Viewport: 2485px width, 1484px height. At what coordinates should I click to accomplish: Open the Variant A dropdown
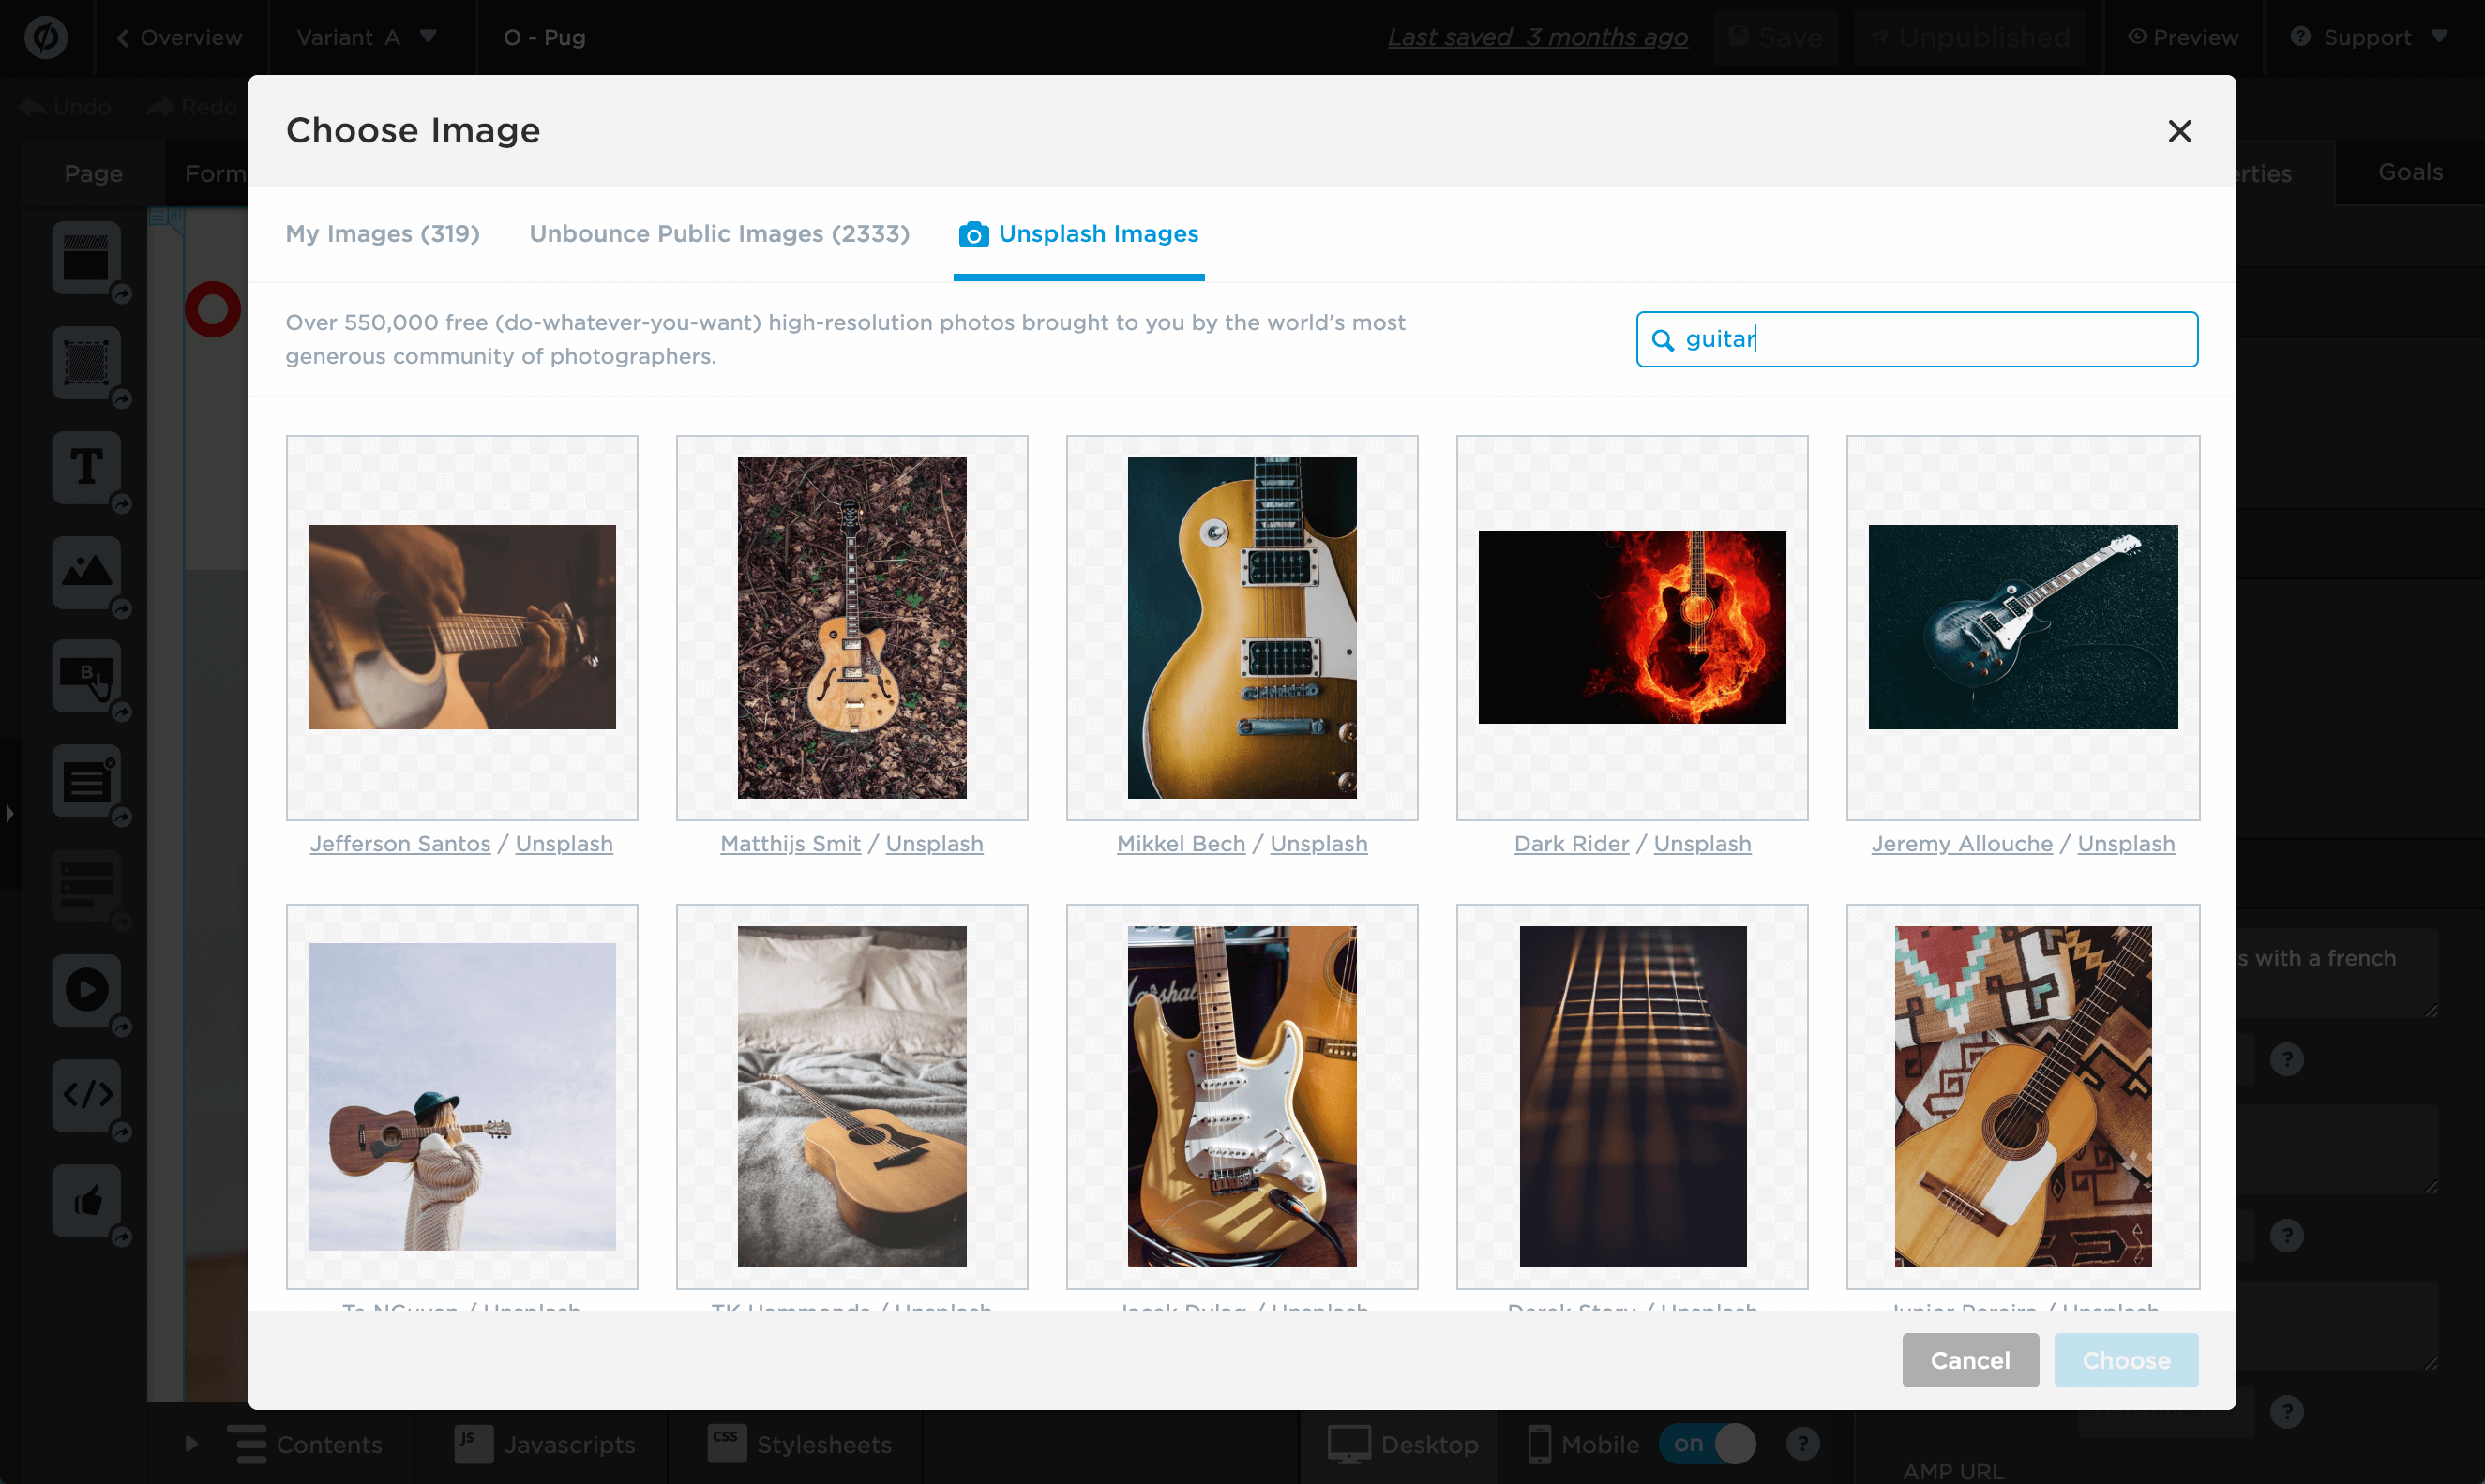[367, 37]
